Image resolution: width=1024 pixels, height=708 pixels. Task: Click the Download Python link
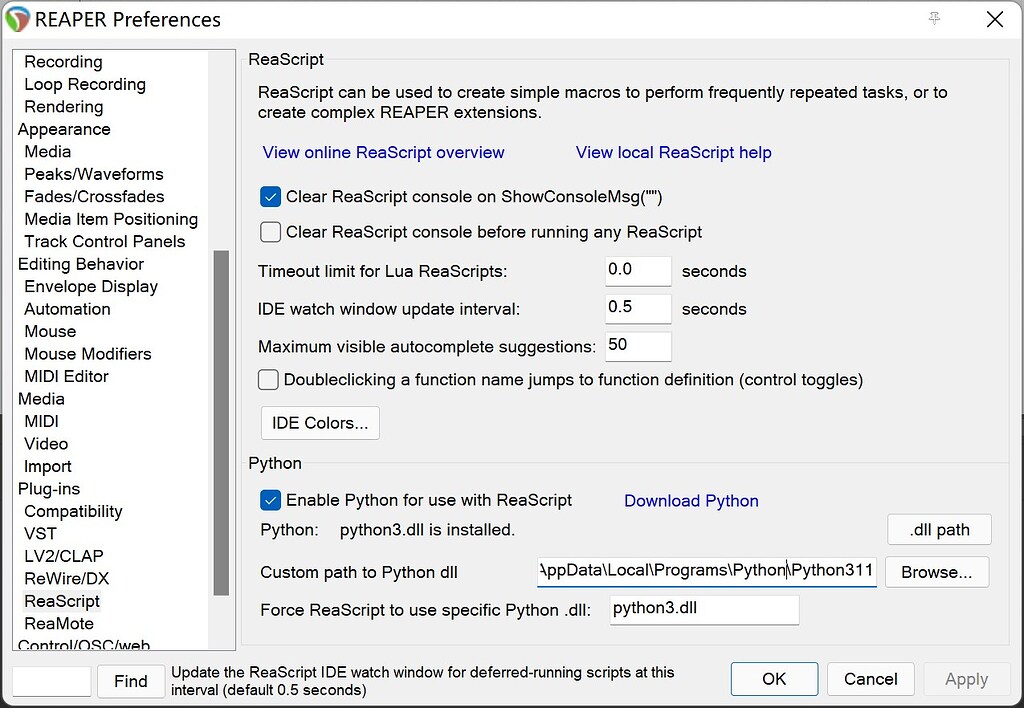(x=691, y=501)
